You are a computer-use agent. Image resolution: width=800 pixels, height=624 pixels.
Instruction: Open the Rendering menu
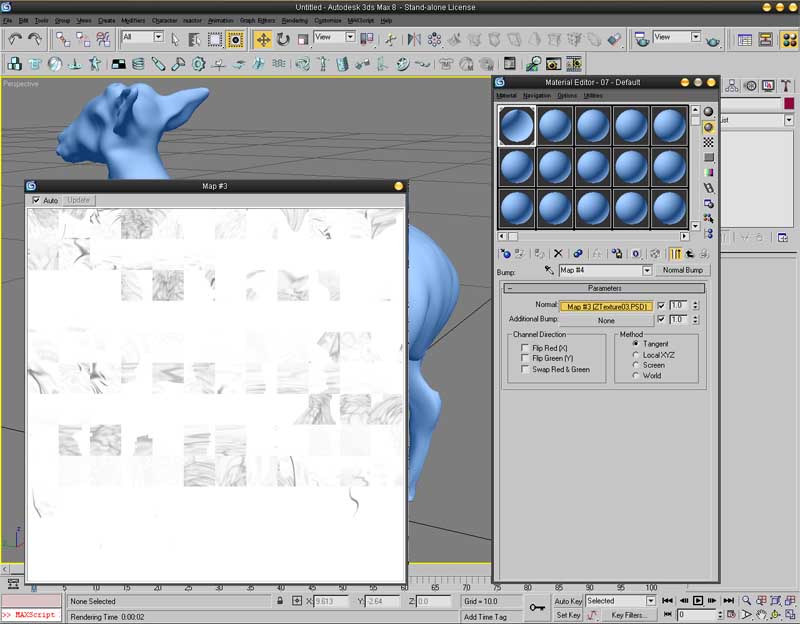pos(295,20)
